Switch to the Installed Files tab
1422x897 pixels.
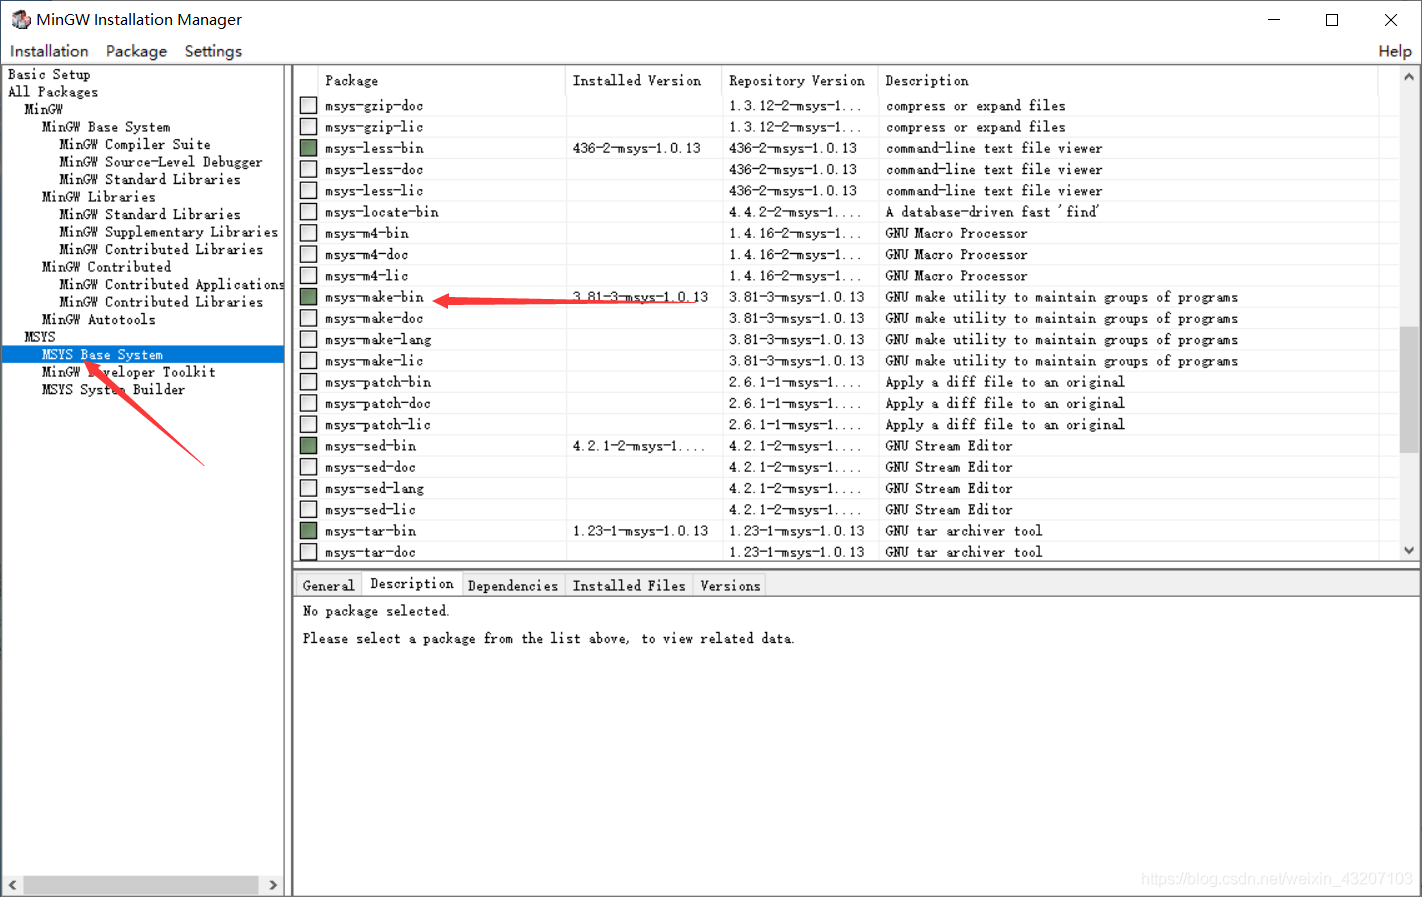pos(629,586)
